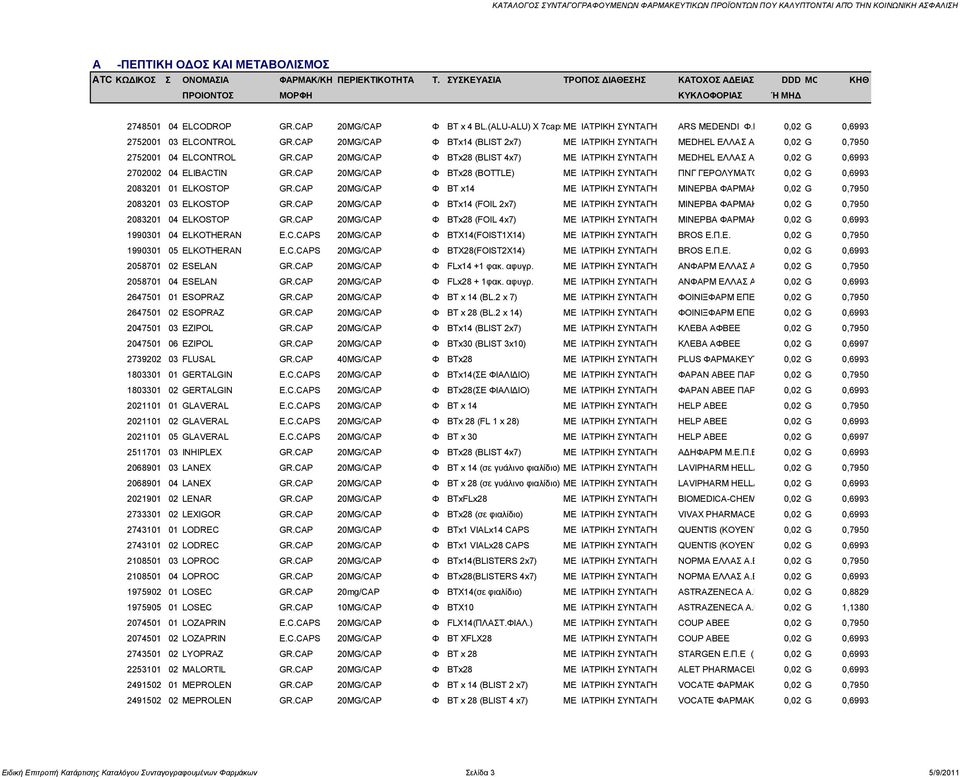This screenshot has height=777, width=960.
Task: Click ESOPRAZ packaging BT x 28 (BL.2 x 14)
Action: tap(484, 313)
